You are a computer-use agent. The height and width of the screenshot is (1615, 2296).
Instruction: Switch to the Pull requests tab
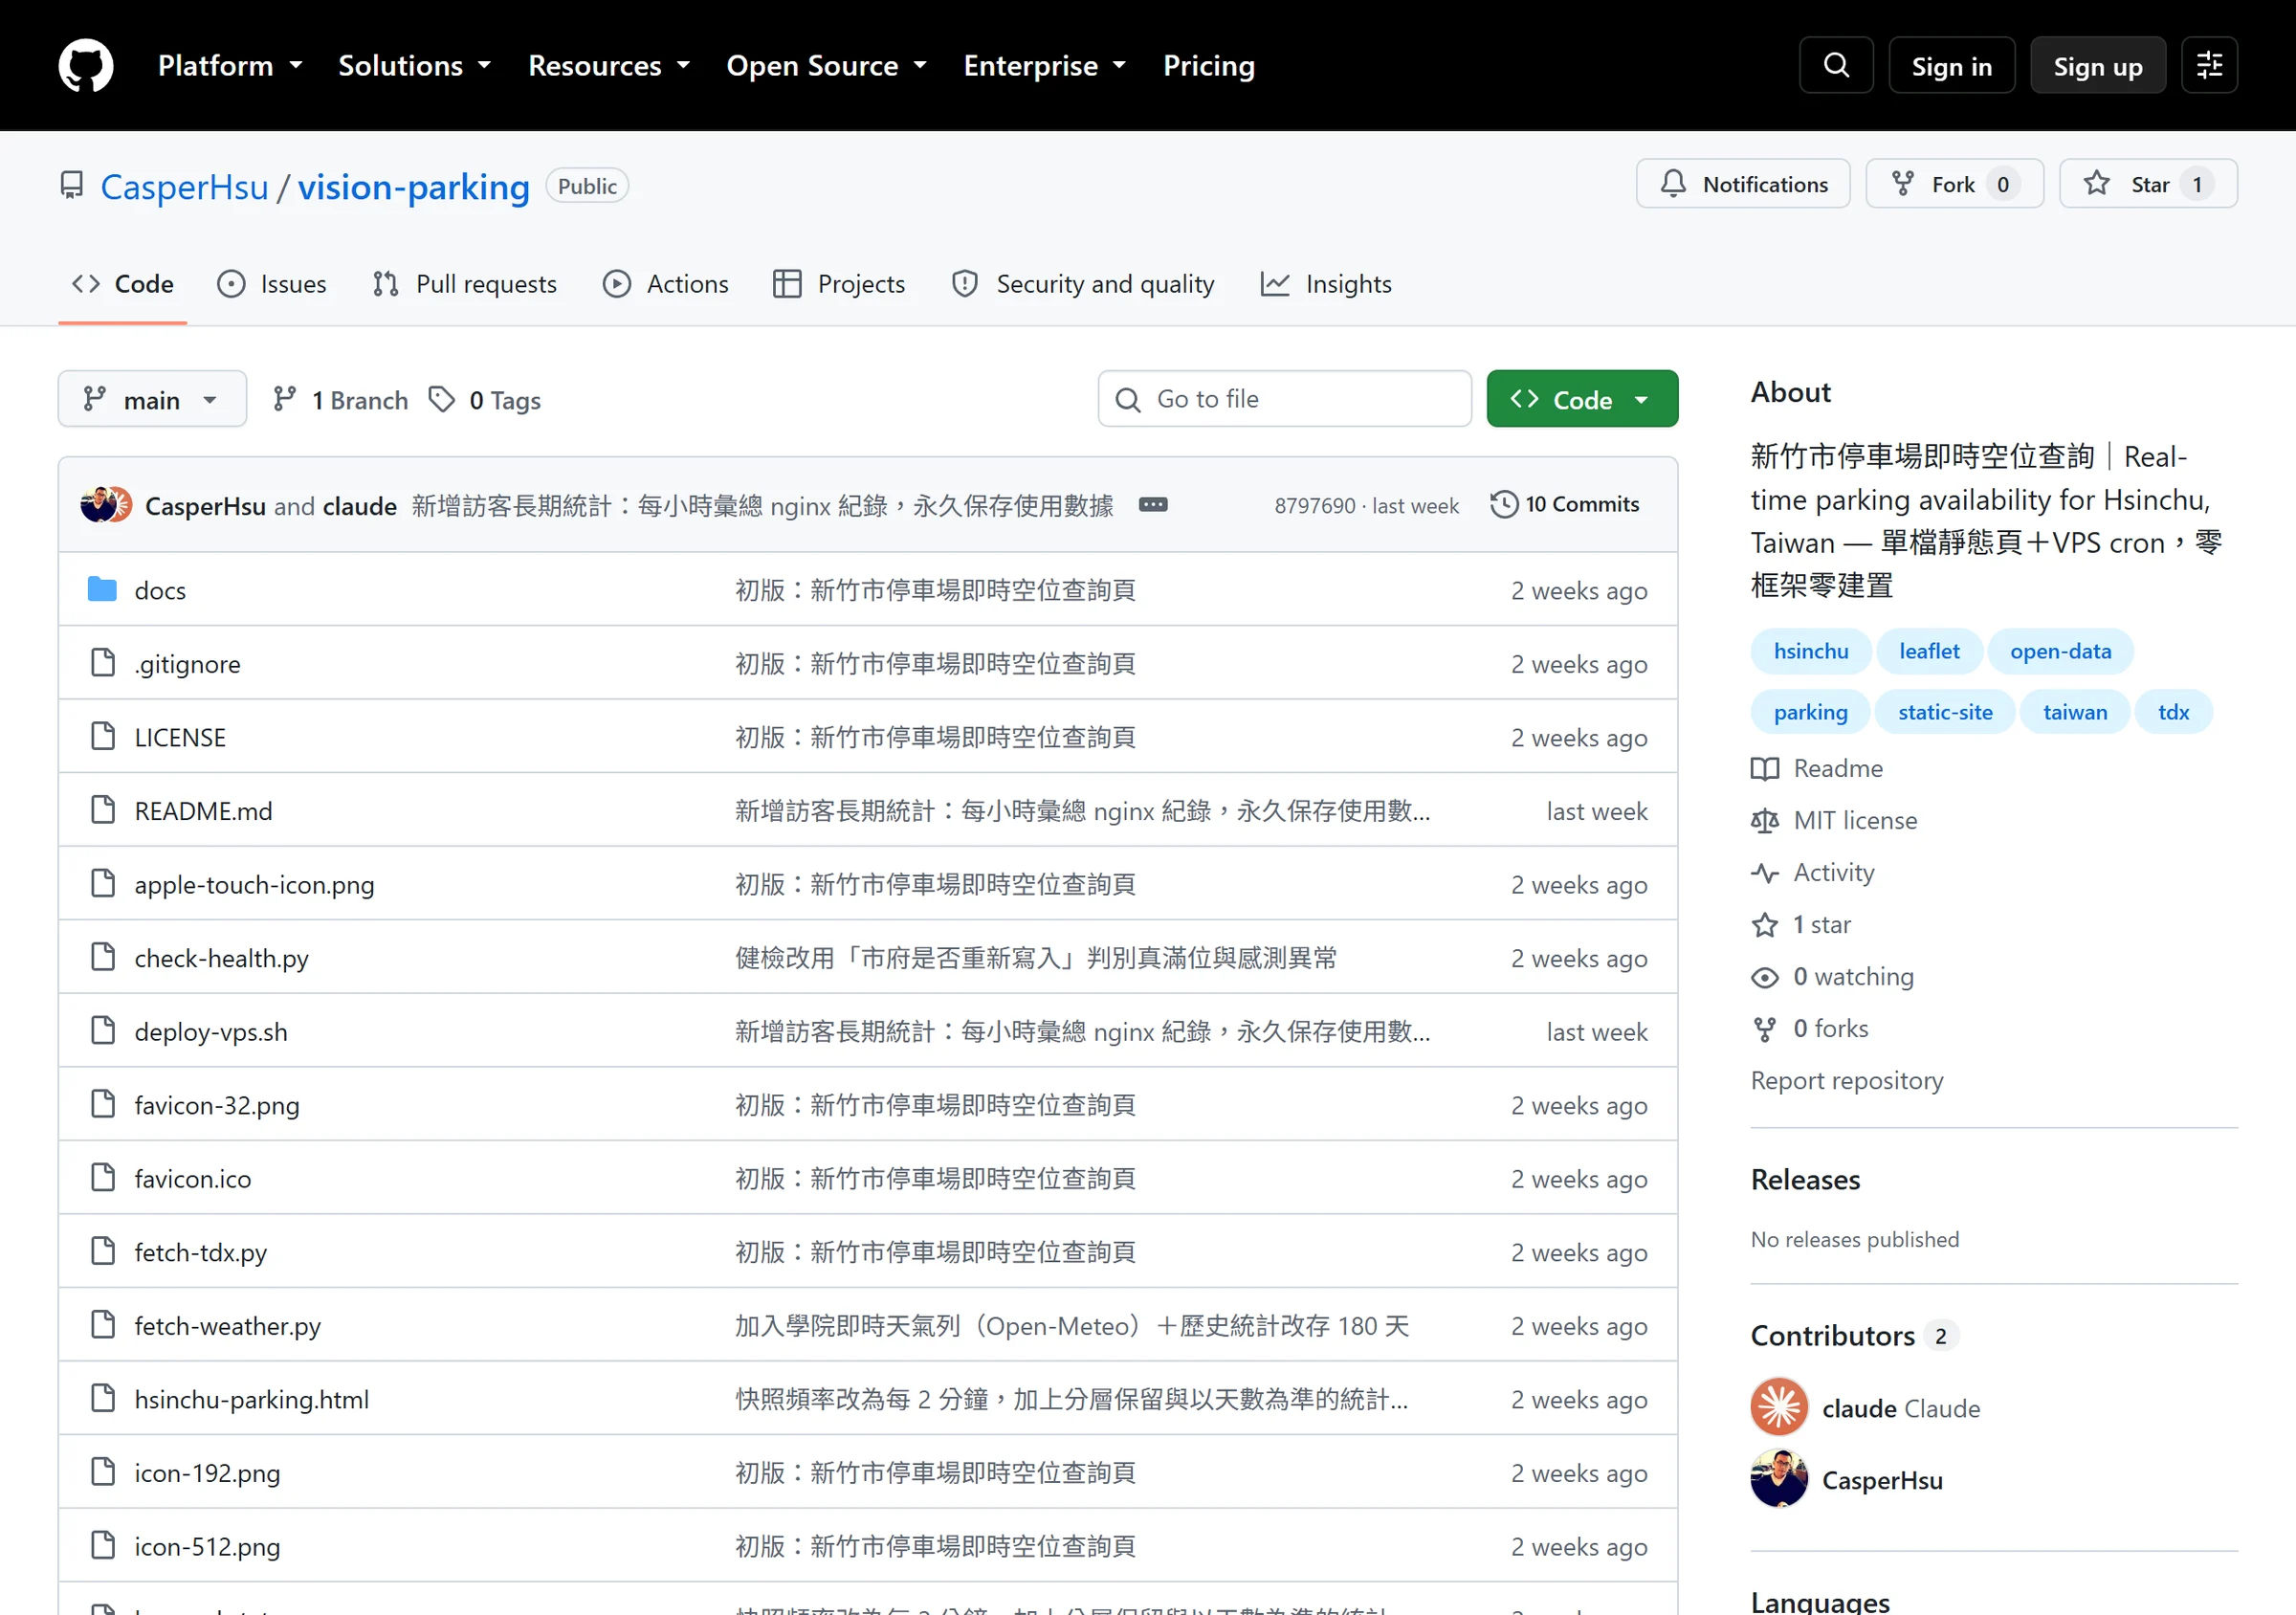click(465, 284)
